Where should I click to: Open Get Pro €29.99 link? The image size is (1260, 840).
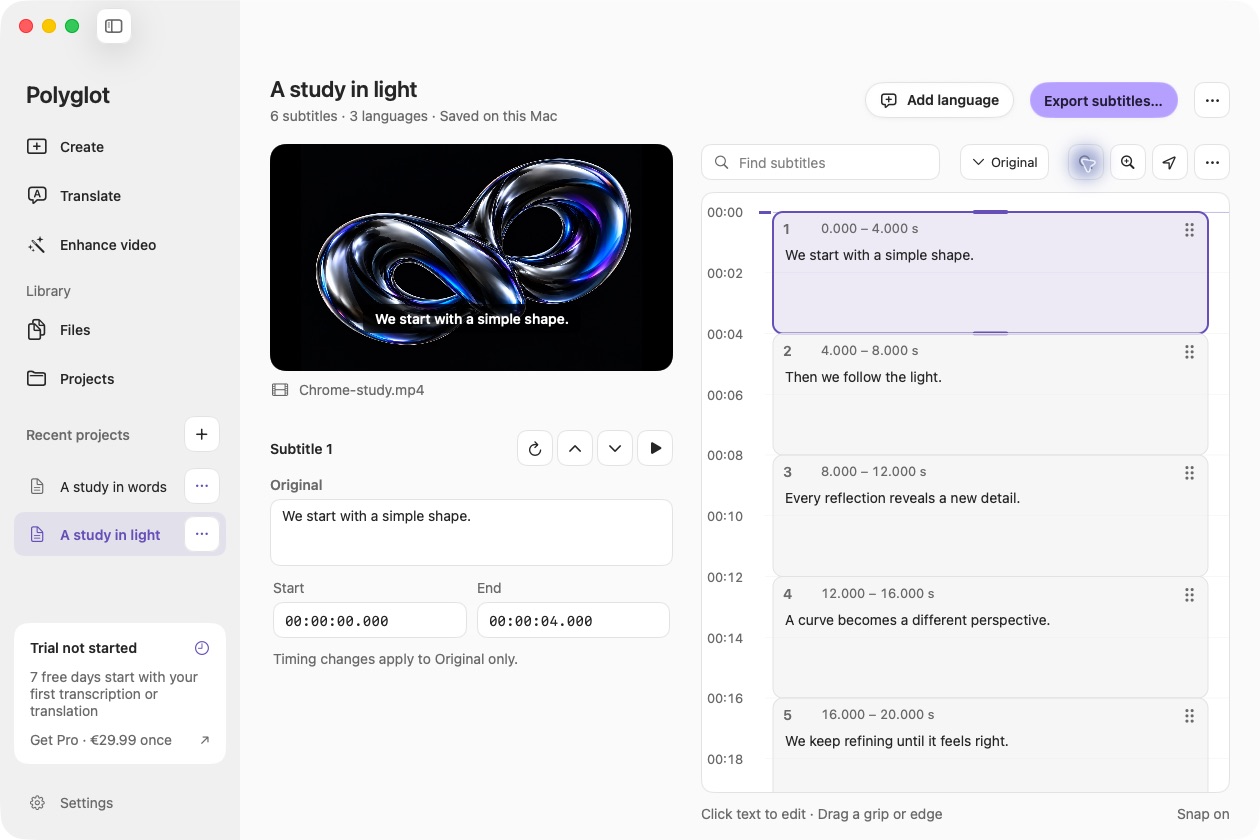(120, 740)
